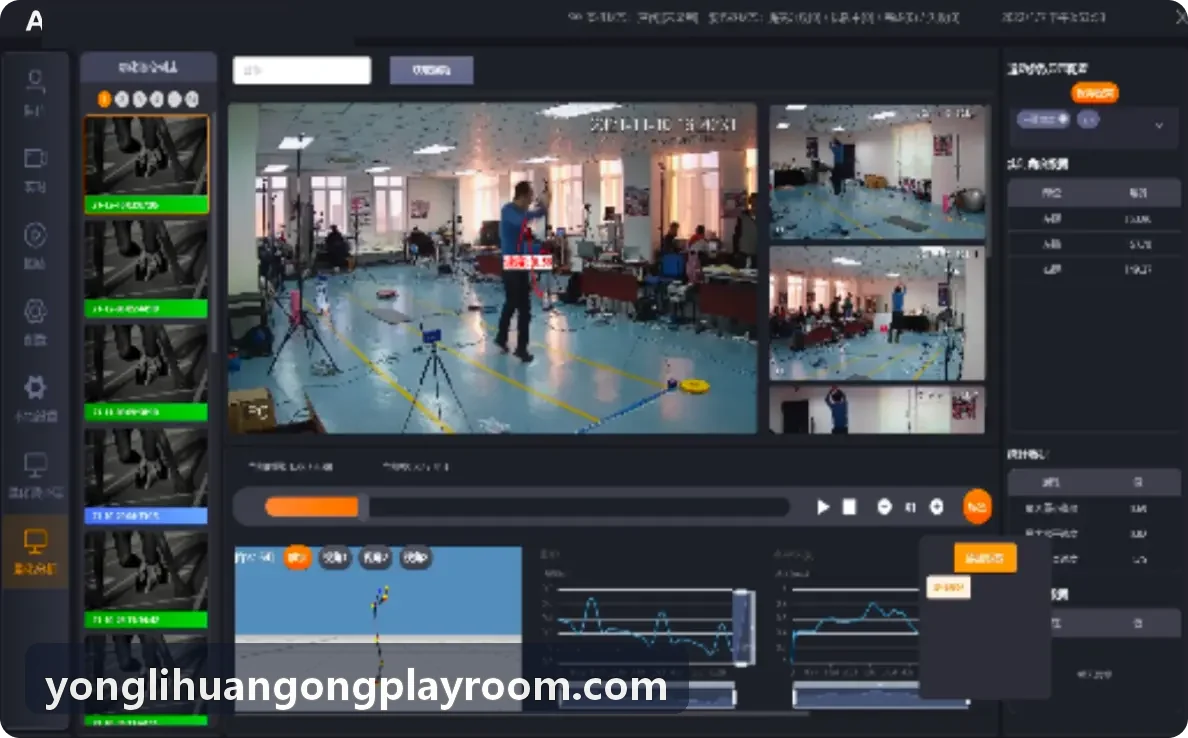Image resolution: width=1188 pixels, height=738 pixels.
Task: Go to the second page dot above thumbnails
Action: (x=122, y=99)
